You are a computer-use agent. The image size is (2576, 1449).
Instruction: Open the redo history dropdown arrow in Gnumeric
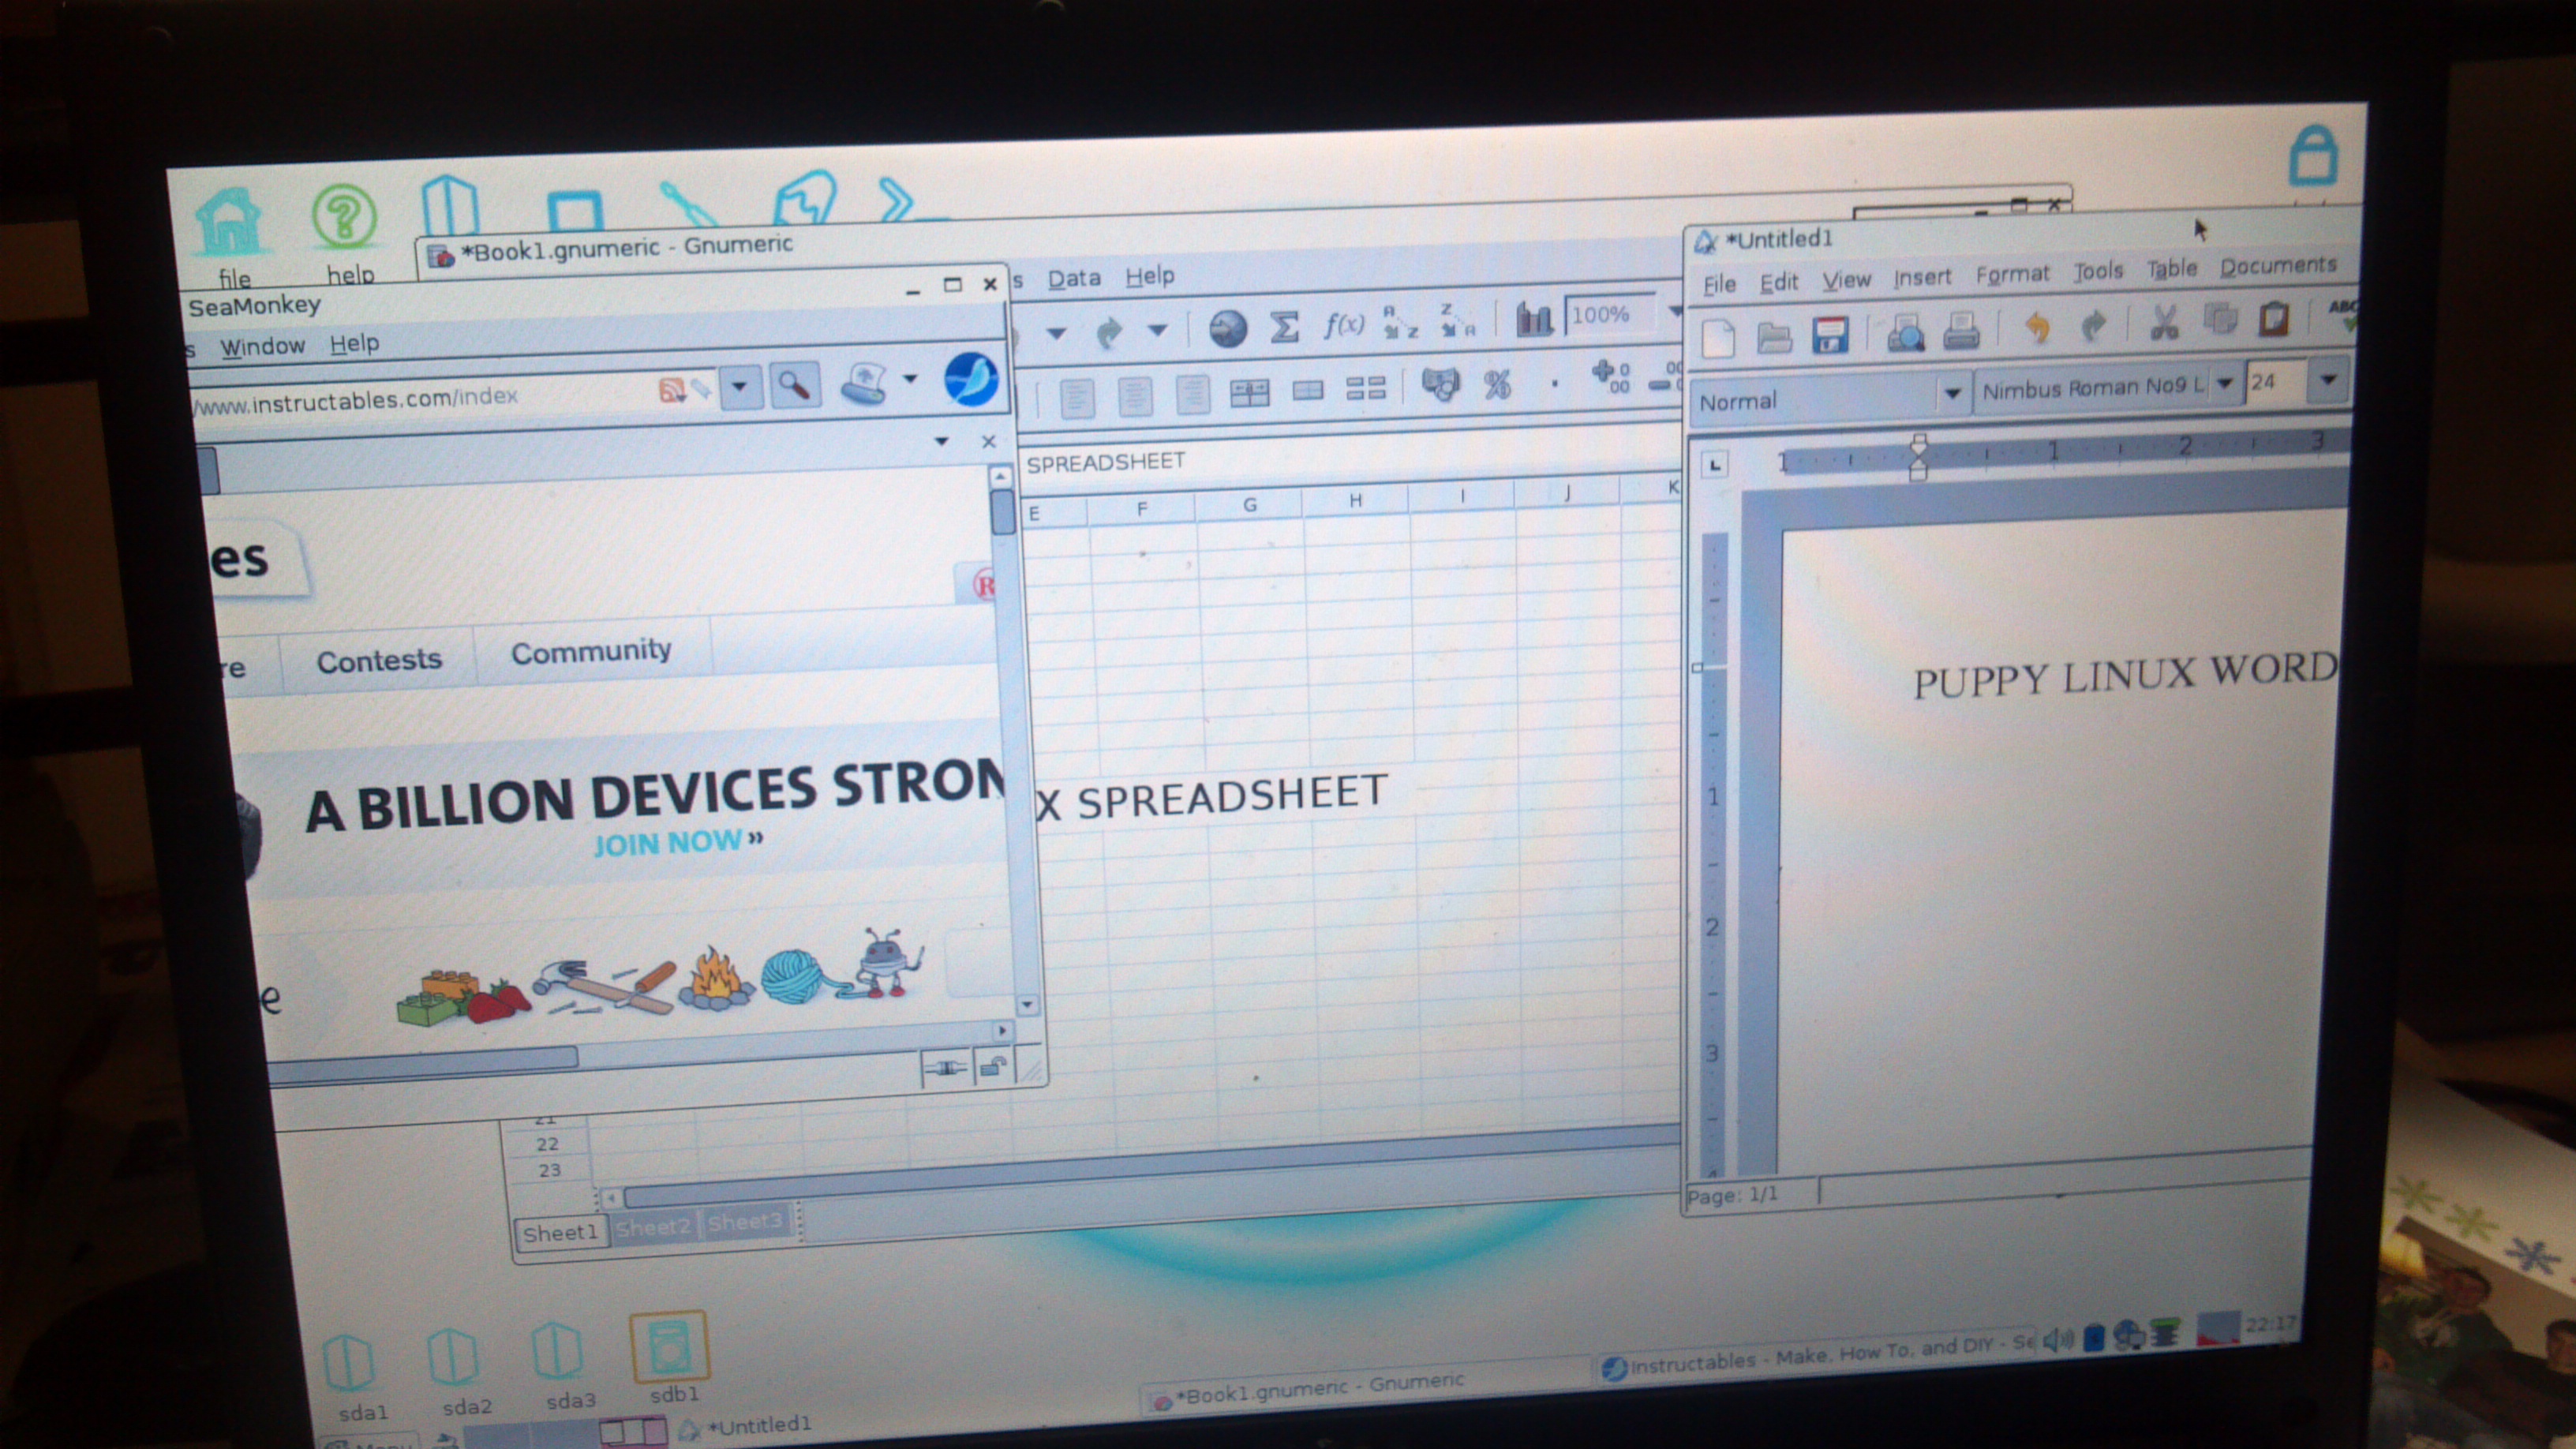click(x=1158, y=329)
